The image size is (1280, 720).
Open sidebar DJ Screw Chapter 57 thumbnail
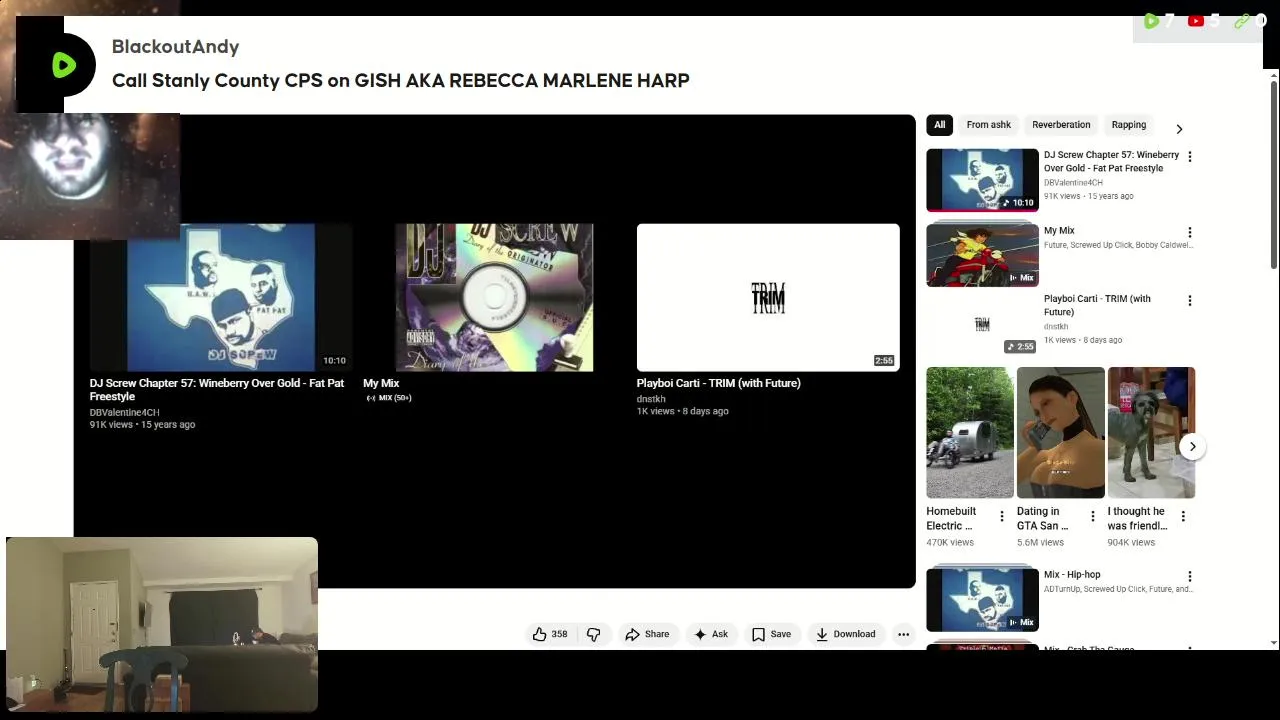tap(982, 180)
